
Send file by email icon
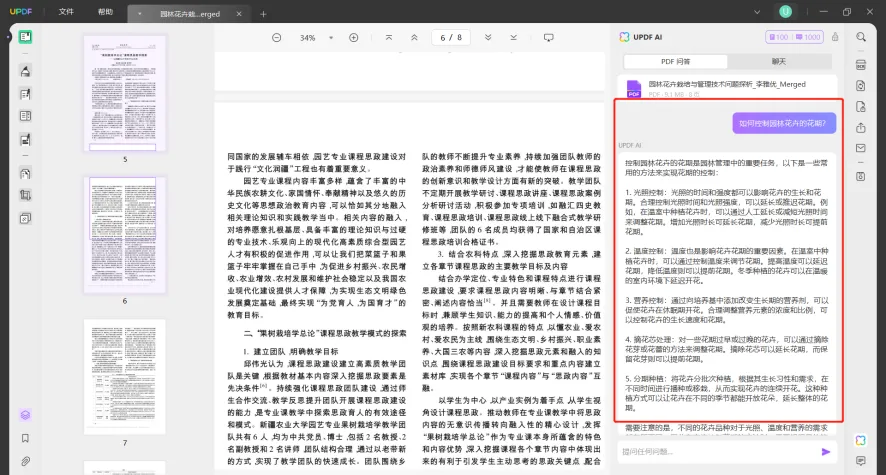(861, 148)
